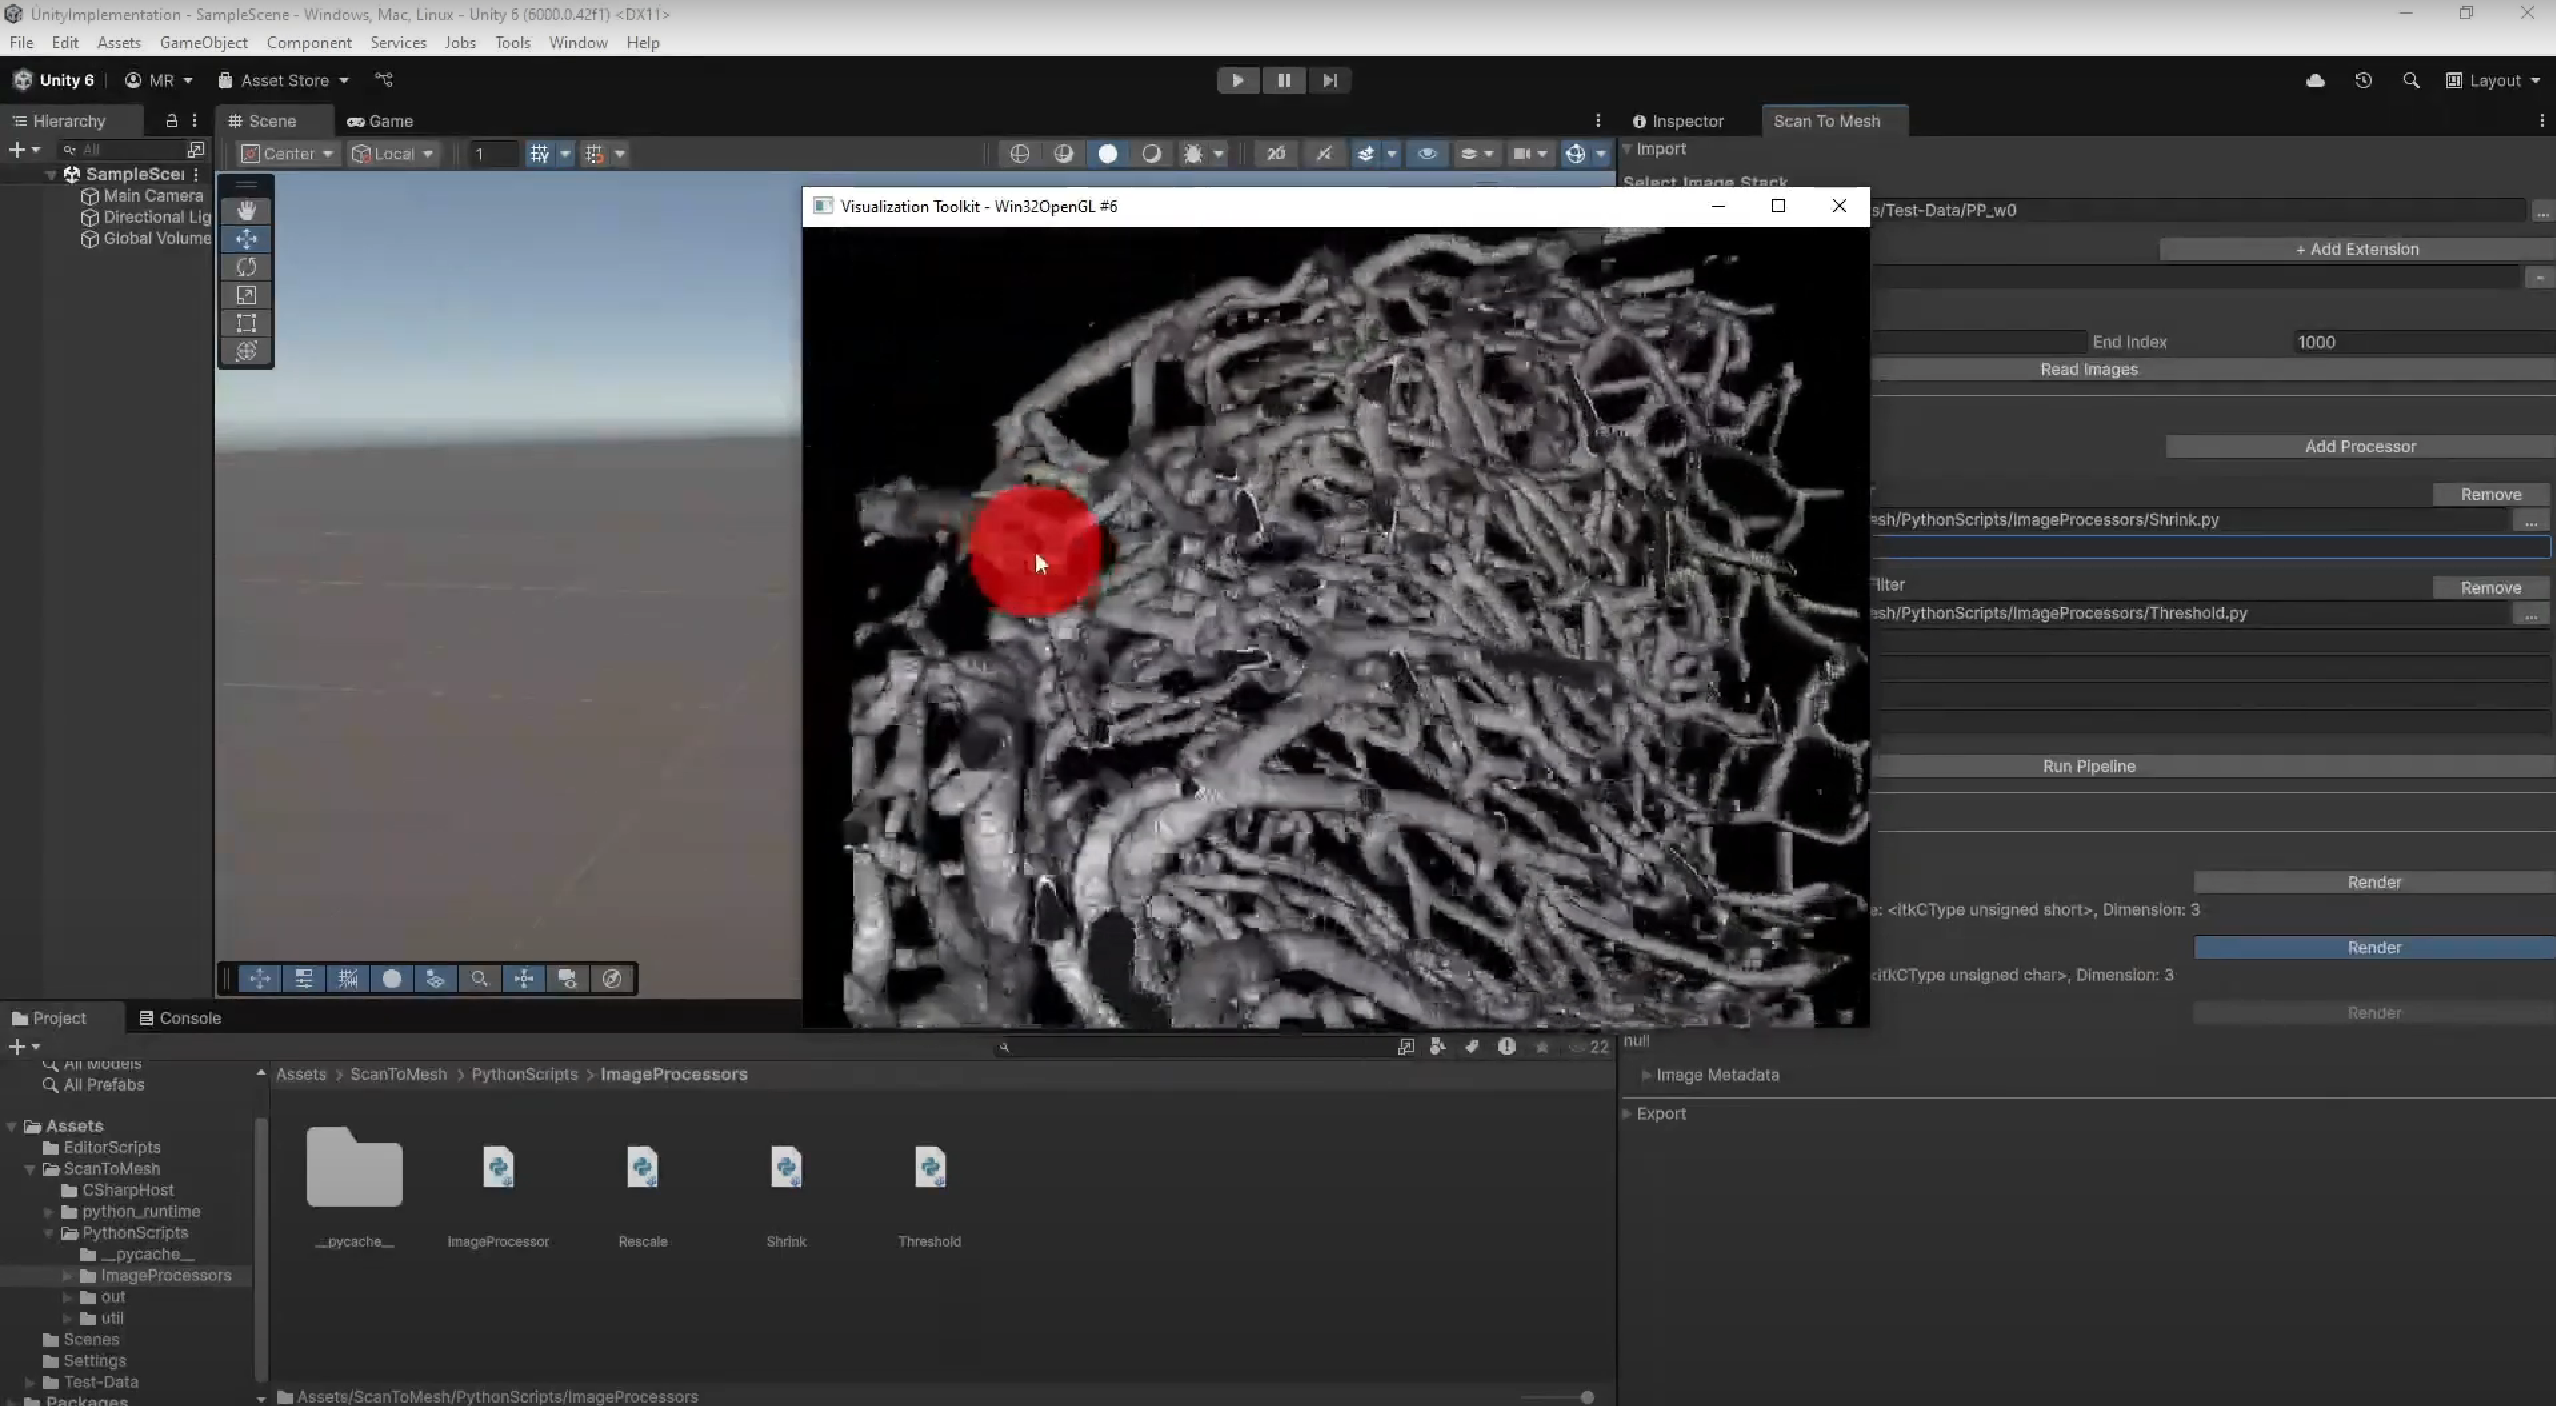Select the Hand view tool
This screenshot has height=1406, width=2556.
tap(246, 211)
